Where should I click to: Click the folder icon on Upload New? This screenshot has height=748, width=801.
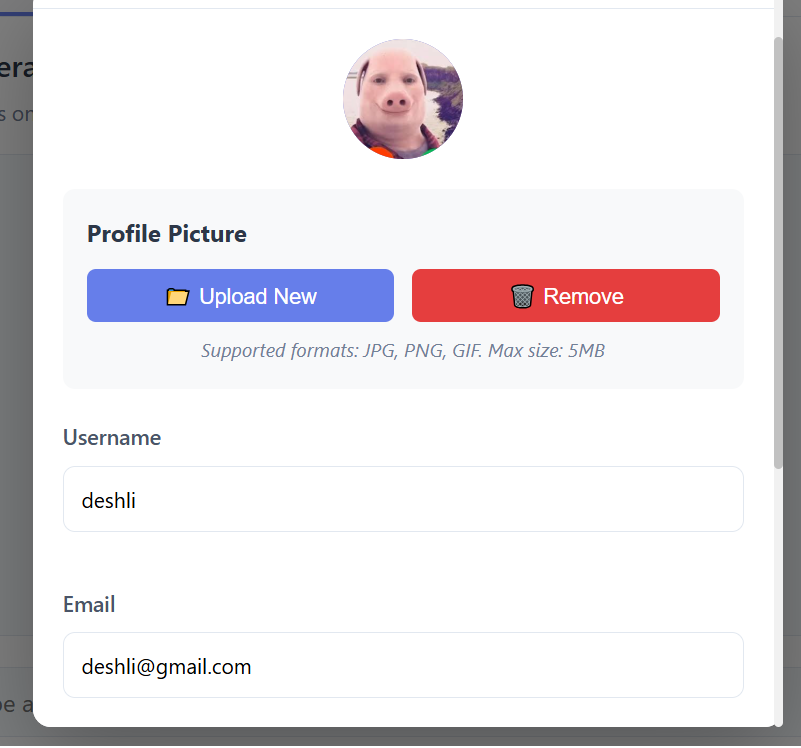(x=178, y=296)
